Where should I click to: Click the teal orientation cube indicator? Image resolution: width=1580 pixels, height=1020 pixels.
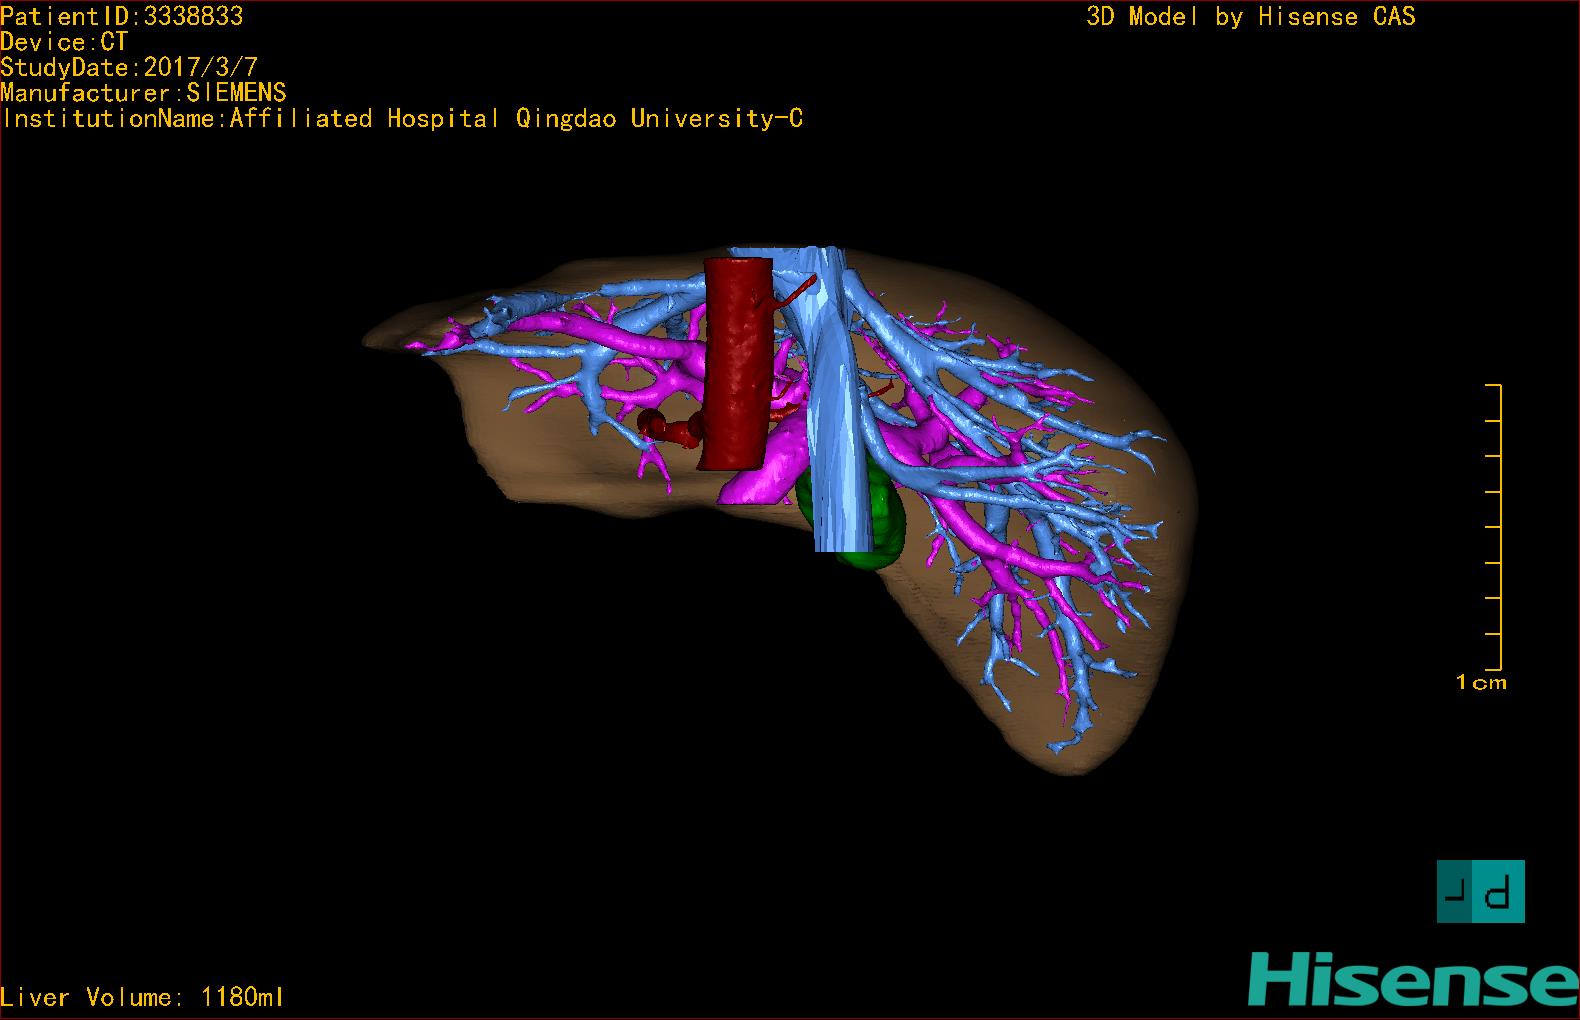(x=1480, y=891)
